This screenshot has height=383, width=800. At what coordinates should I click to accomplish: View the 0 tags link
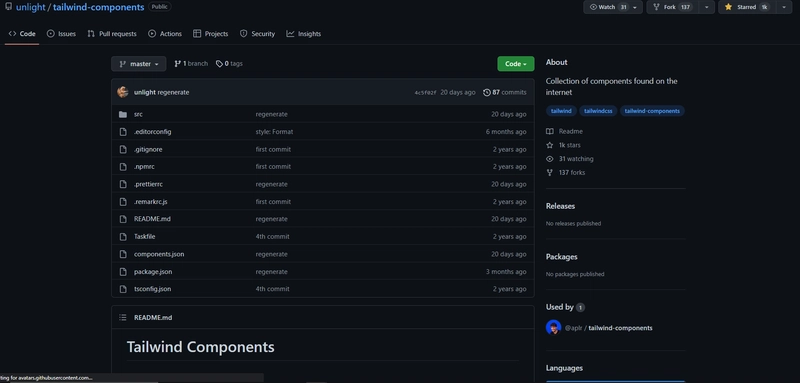click(x=229, y=64)
